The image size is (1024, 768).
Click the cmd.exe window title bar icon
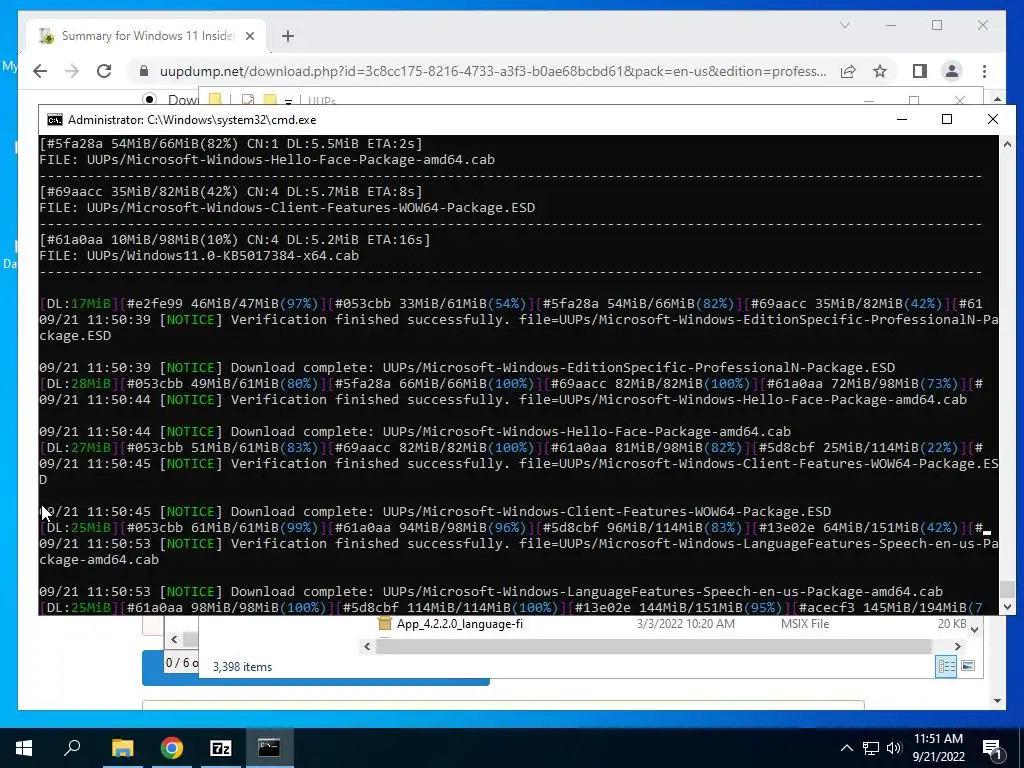[x=55, y=120]
